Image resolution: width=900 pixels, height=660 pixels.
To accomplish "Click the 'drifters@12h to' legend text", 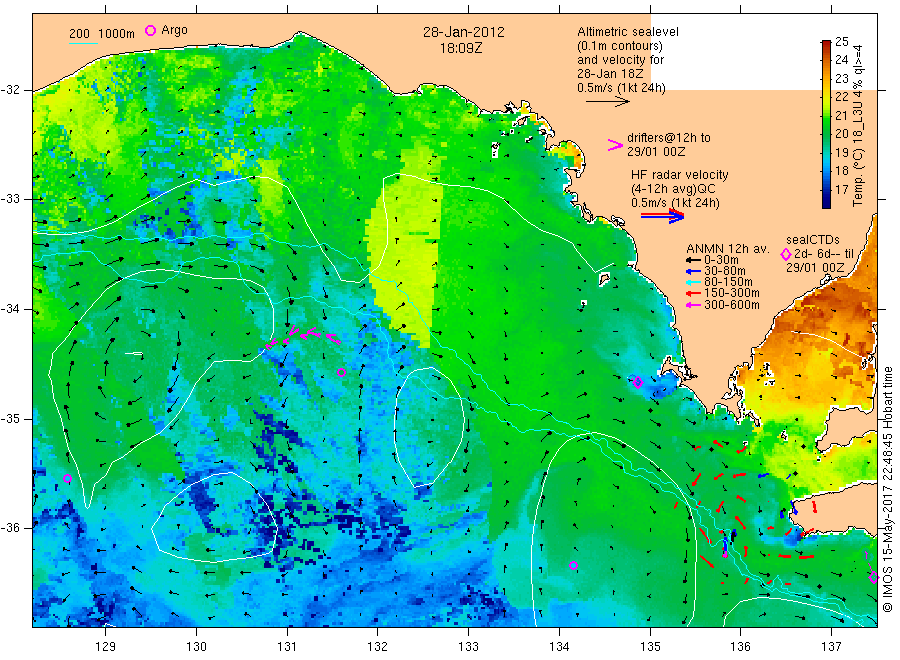I will coord(669,138).
